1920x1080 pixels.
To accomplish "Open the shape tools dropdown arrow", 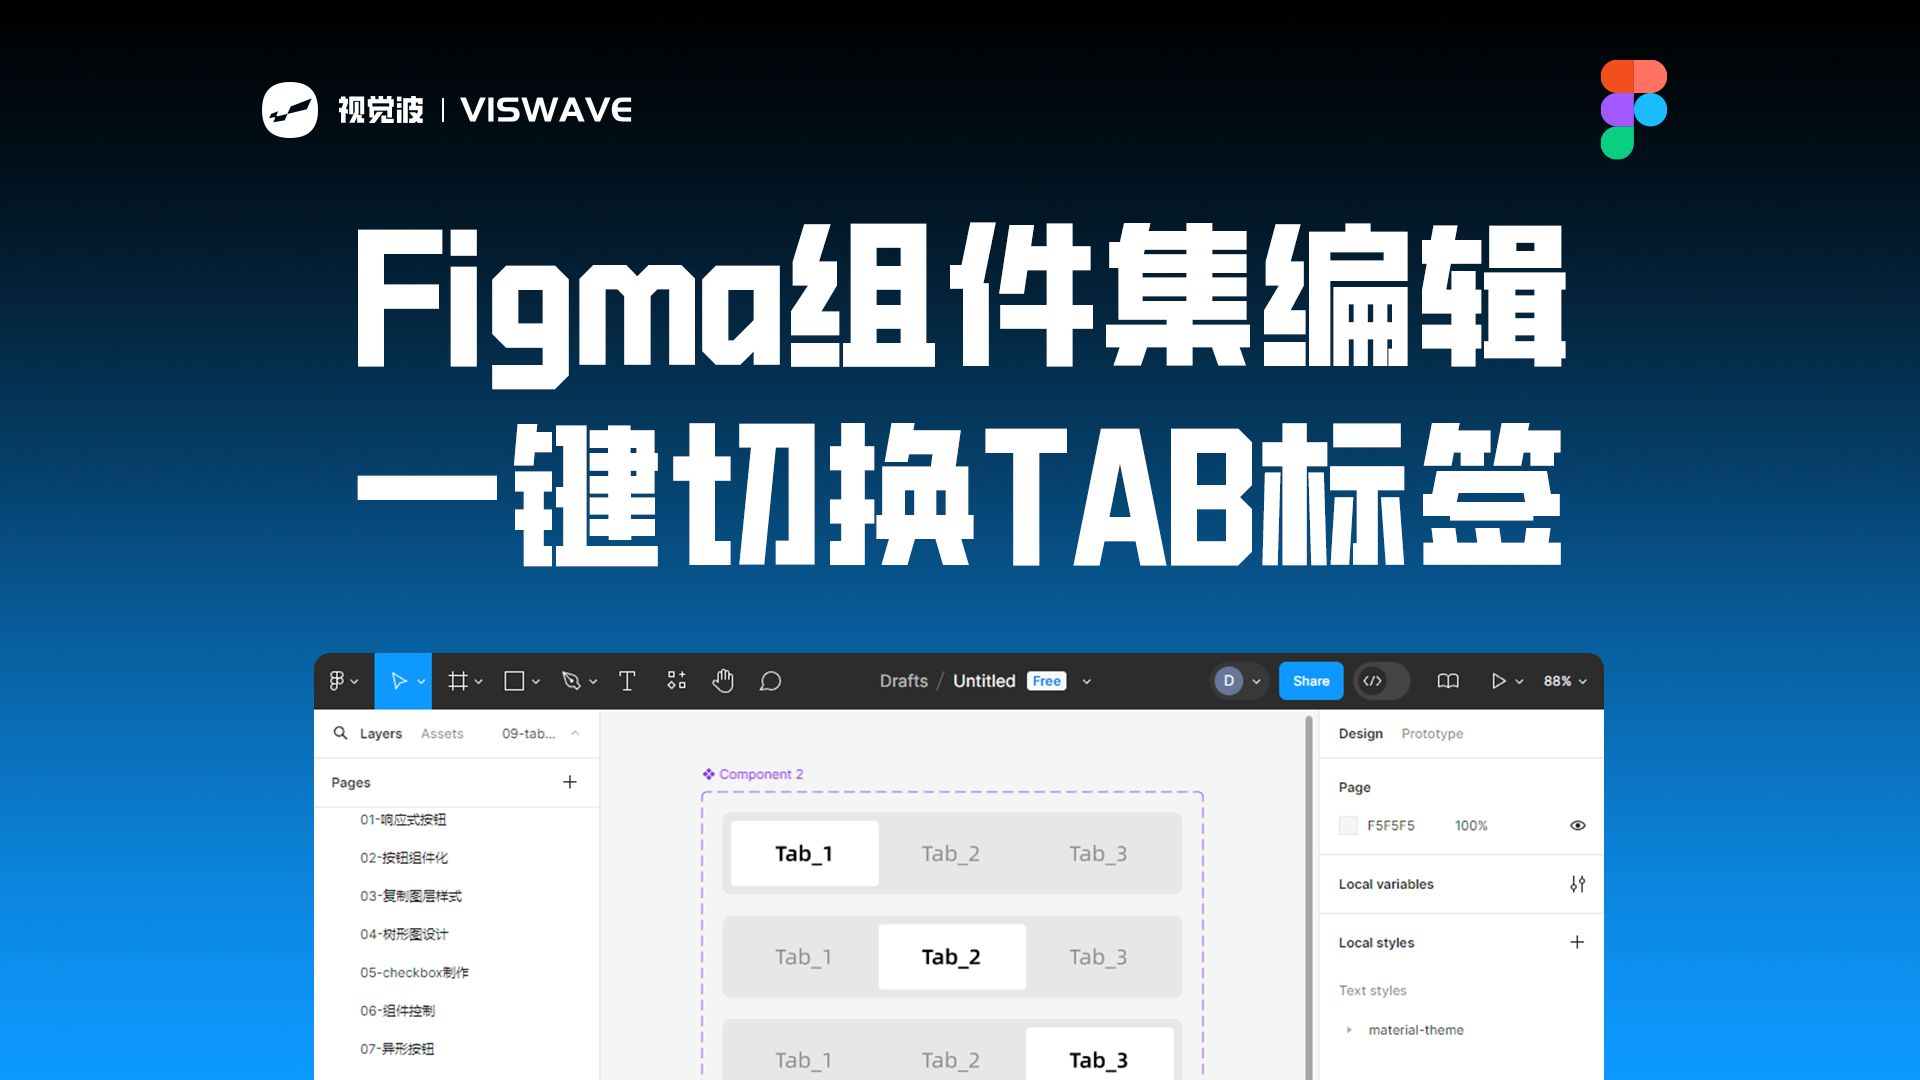I will click(x=535, y=682).
